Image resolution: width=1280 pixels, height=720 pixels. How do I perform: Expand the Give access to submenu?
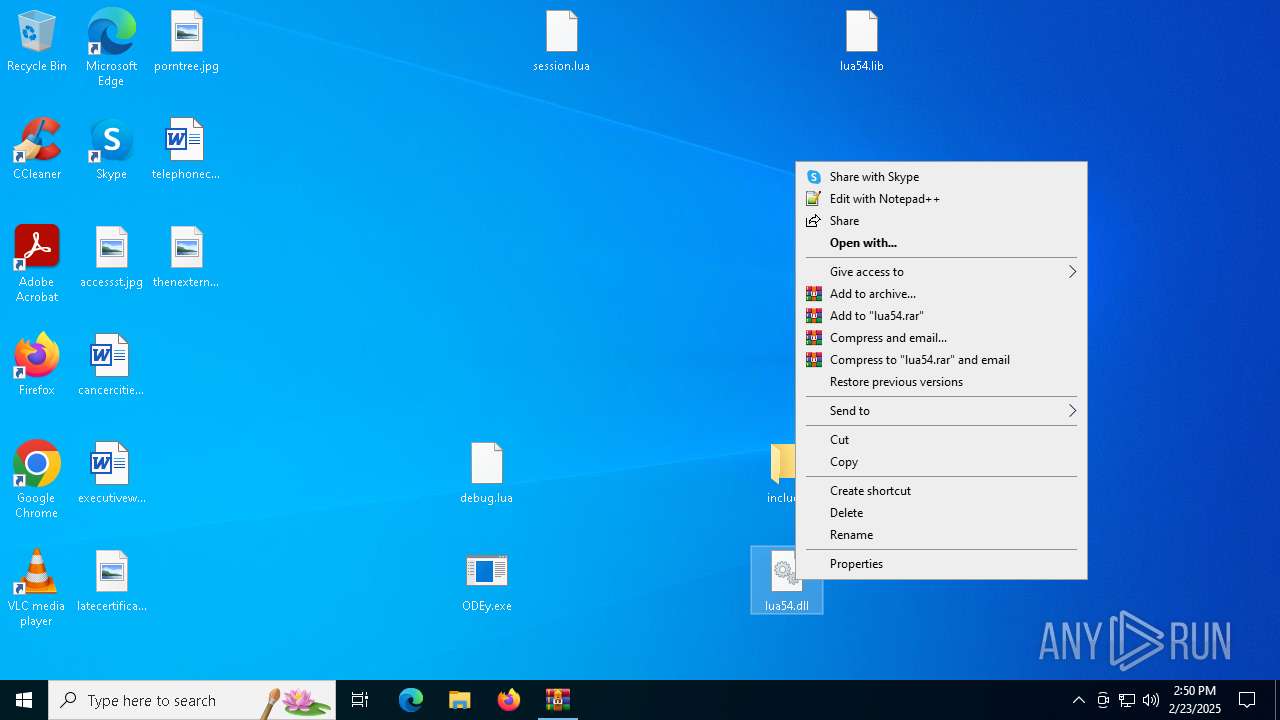click(x=941, y=272)
